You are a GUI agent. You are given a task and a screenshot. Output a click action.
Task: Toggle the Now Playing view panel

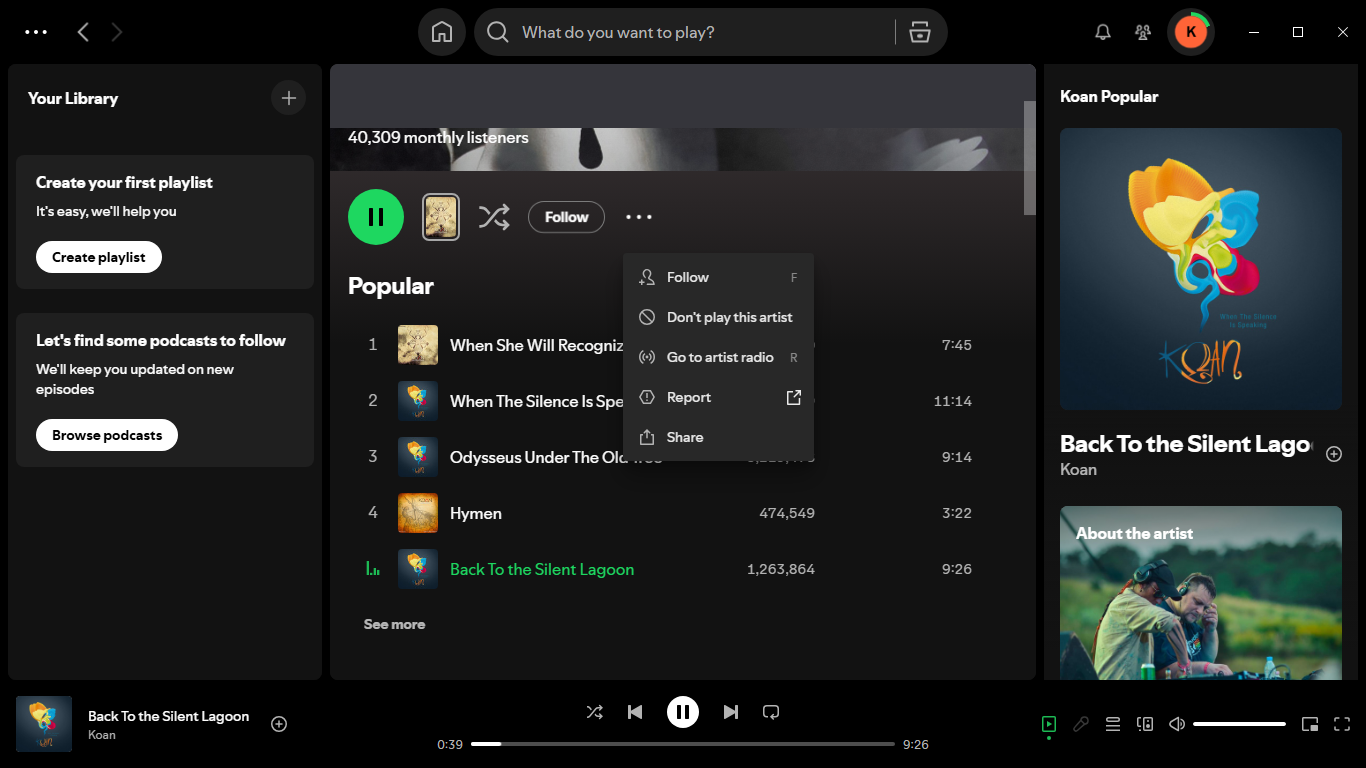click(1048, 724)
